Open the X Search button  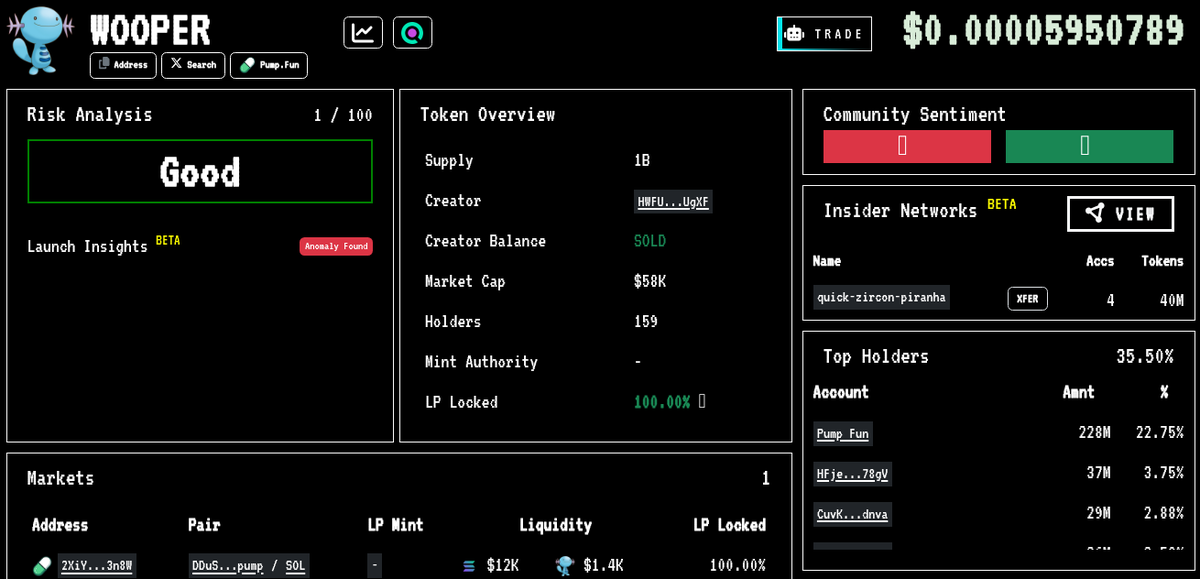(x=193, y=65)
